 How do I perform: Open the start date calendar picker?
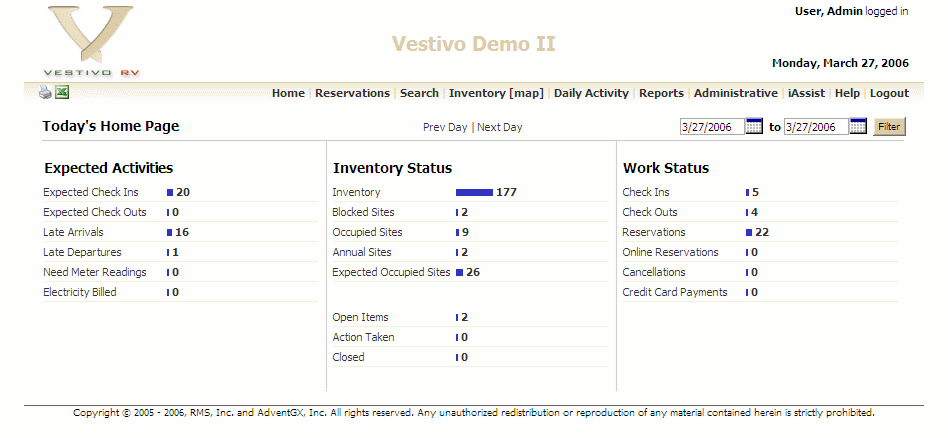pos(754,126)
